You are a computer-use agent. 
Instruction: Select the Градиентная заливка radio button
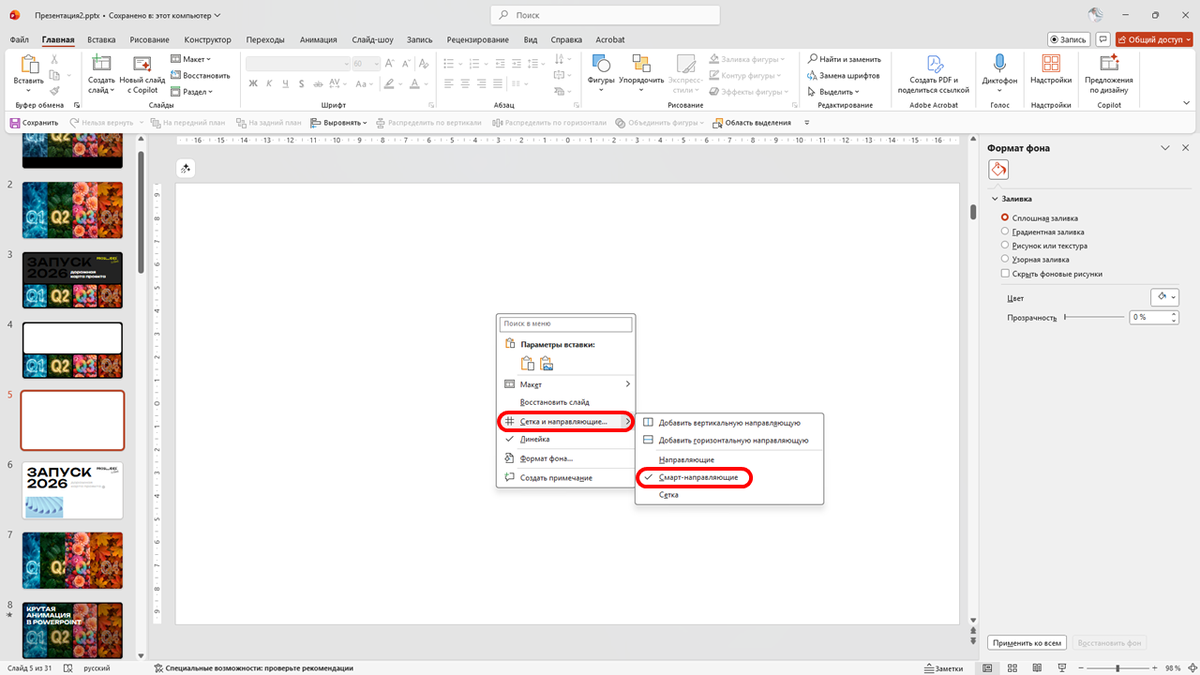(1006, 231)
